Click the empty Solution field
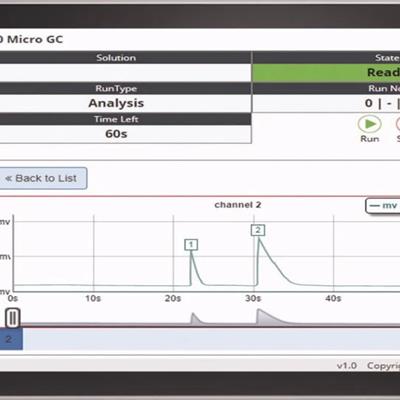This screenshot has width=400, height=400. pos(126,73)
